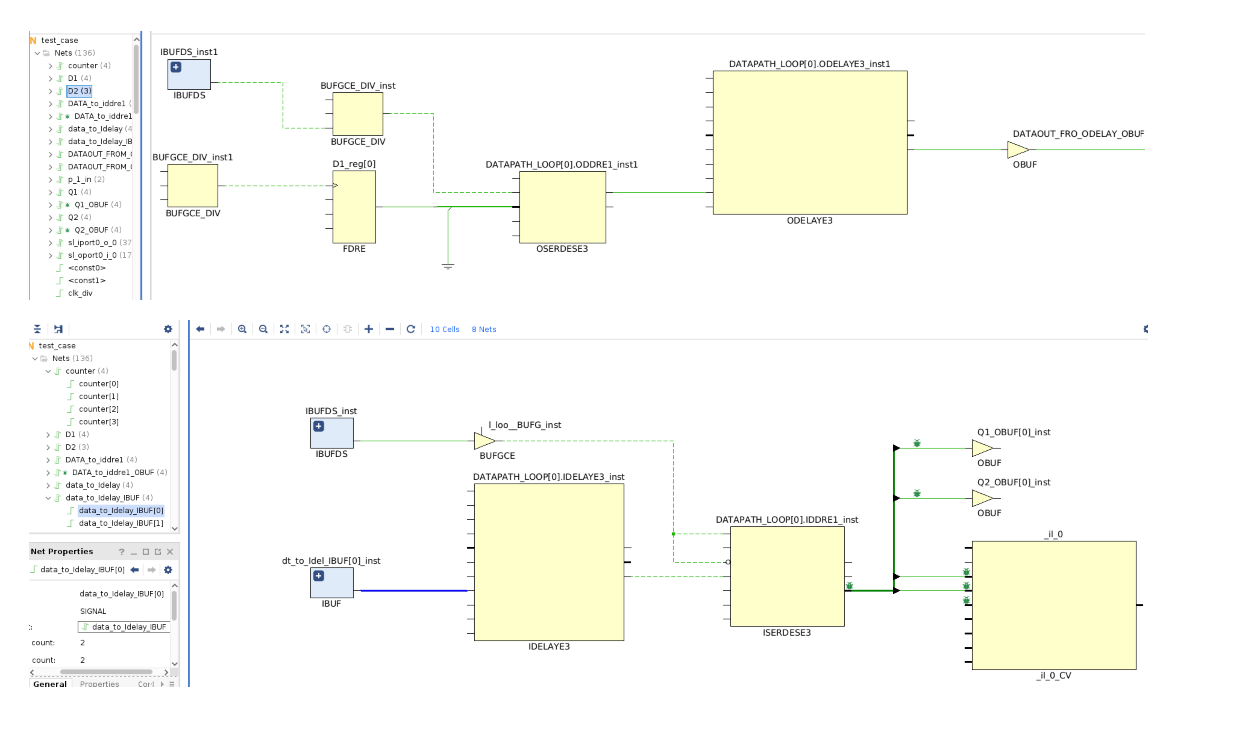Show more tabs via the tab overflow arrow

coord(162,684)
